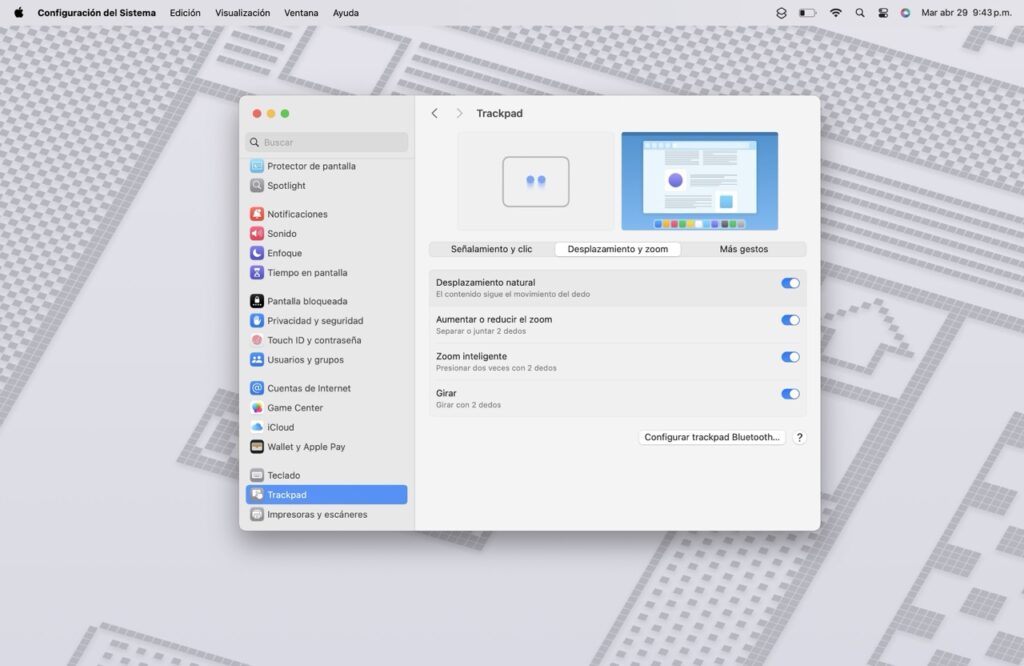Click the trackpad gesture preview thumbnail
1024x666 pixels.
point(536,181)
